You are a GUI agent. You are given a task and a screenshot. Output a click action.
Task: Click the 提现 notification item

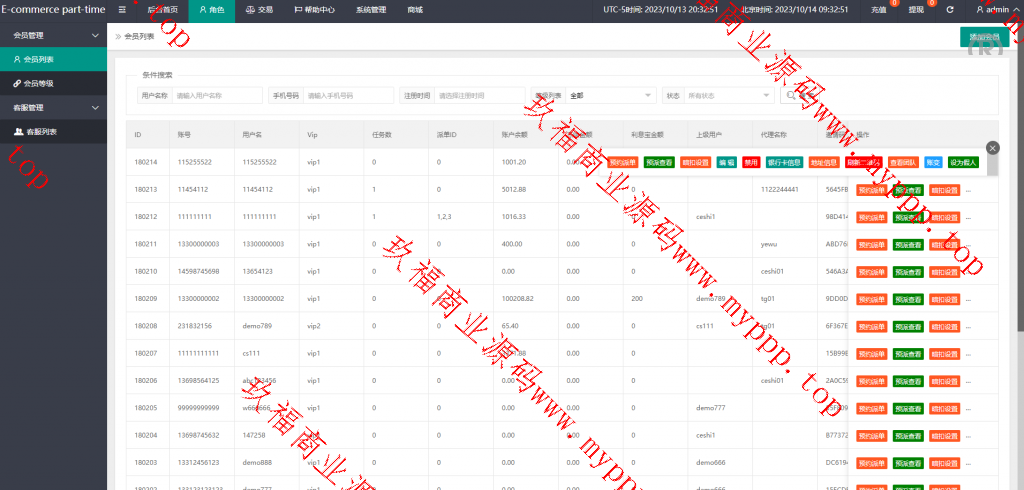tap(917, 9)
